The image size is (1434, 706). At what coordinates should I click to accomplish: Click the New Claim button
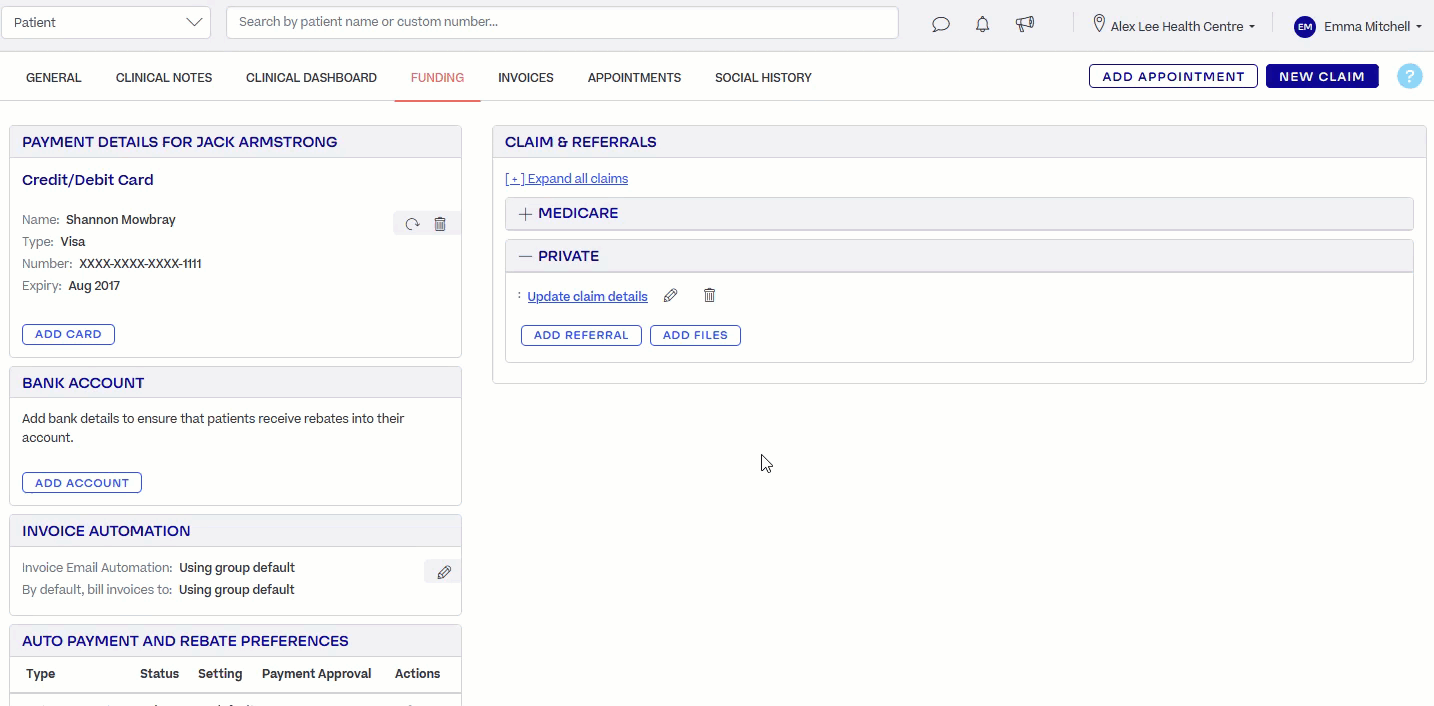pos(1322,75)
